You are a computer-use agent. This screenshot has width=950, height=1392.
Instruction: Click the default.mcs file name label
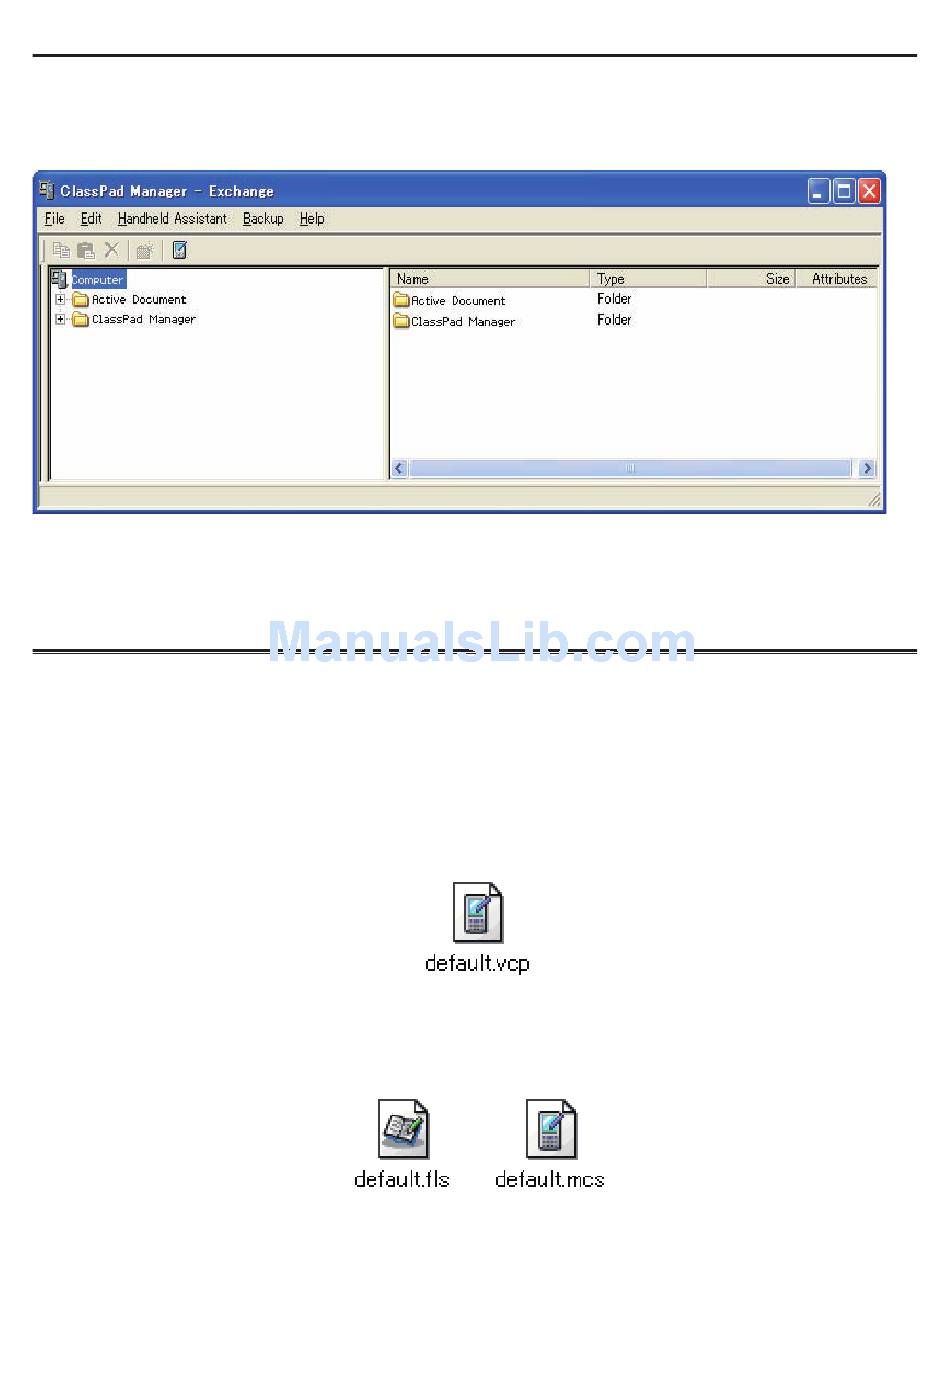(x=550, y=1179)
